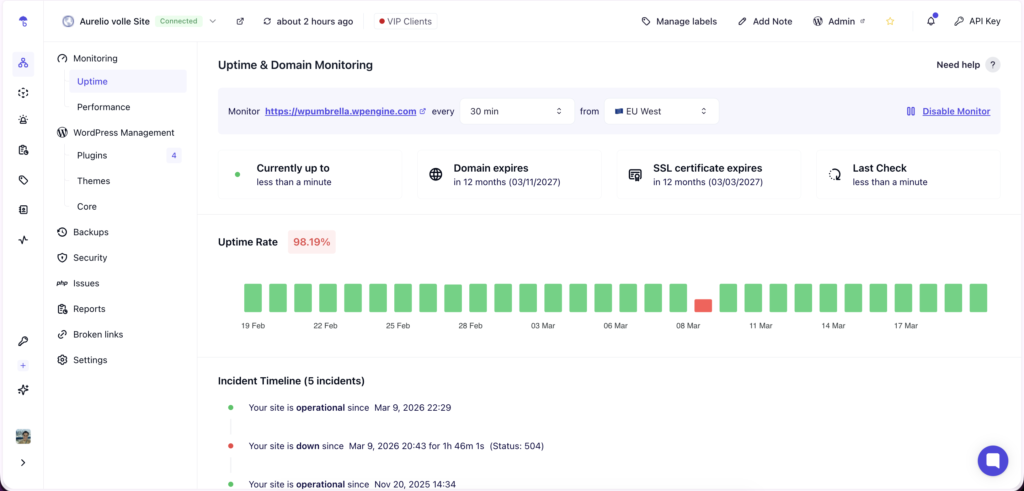Click the notification bell icon

pos(931,21)
